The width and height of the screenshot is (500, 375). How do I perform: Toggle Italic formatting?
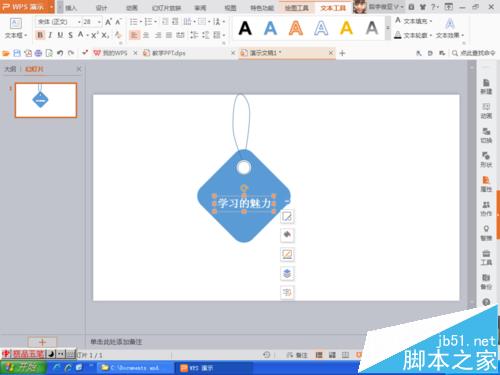pos(50,35)
